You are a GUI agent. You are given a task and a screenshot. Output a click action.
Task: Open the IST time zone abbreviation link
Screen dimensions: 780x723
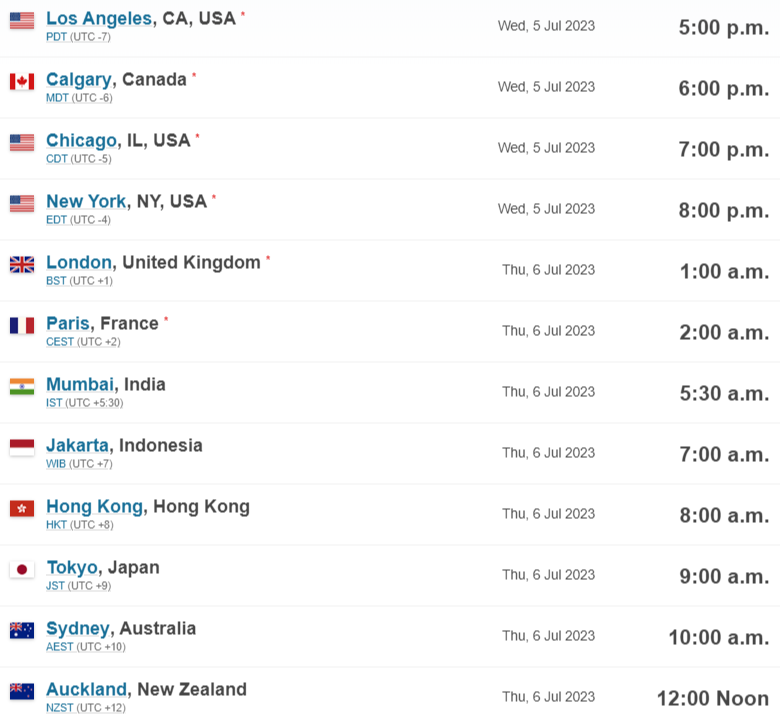(x=54, y=403)
